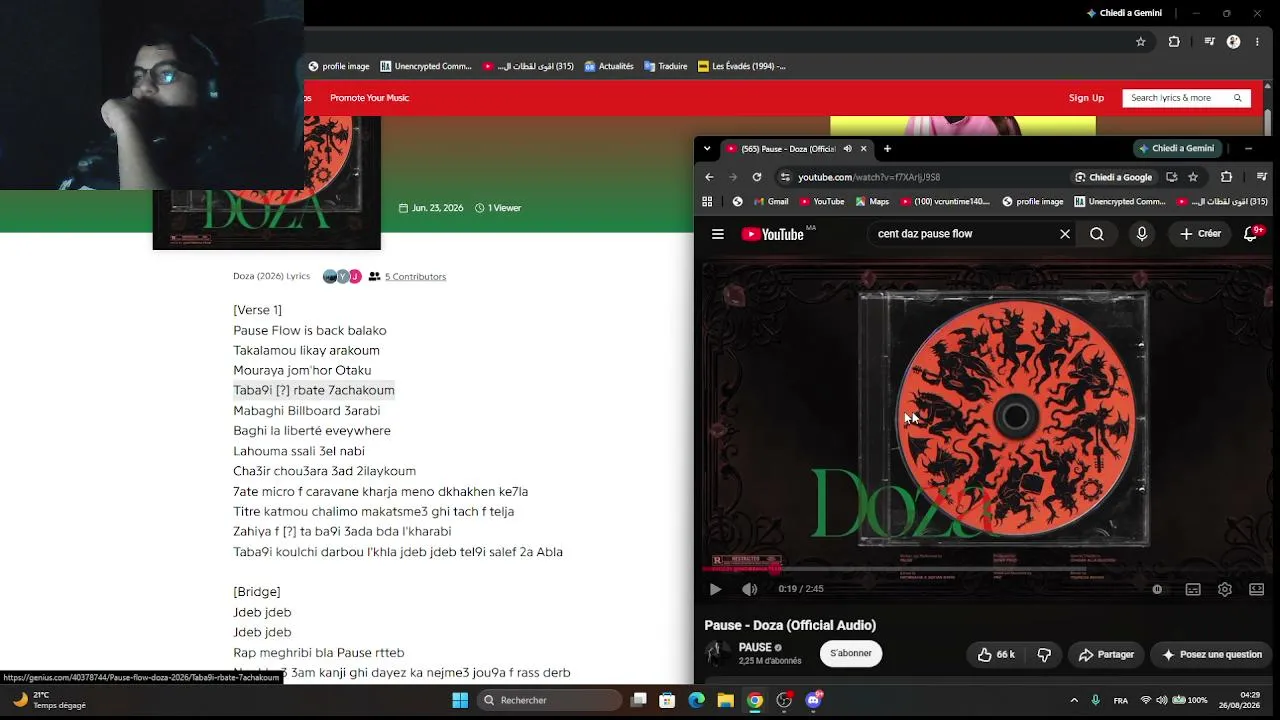Open YouTube notifications bell
This screenshot has width=1280, height=720.
coord(1250,234)
